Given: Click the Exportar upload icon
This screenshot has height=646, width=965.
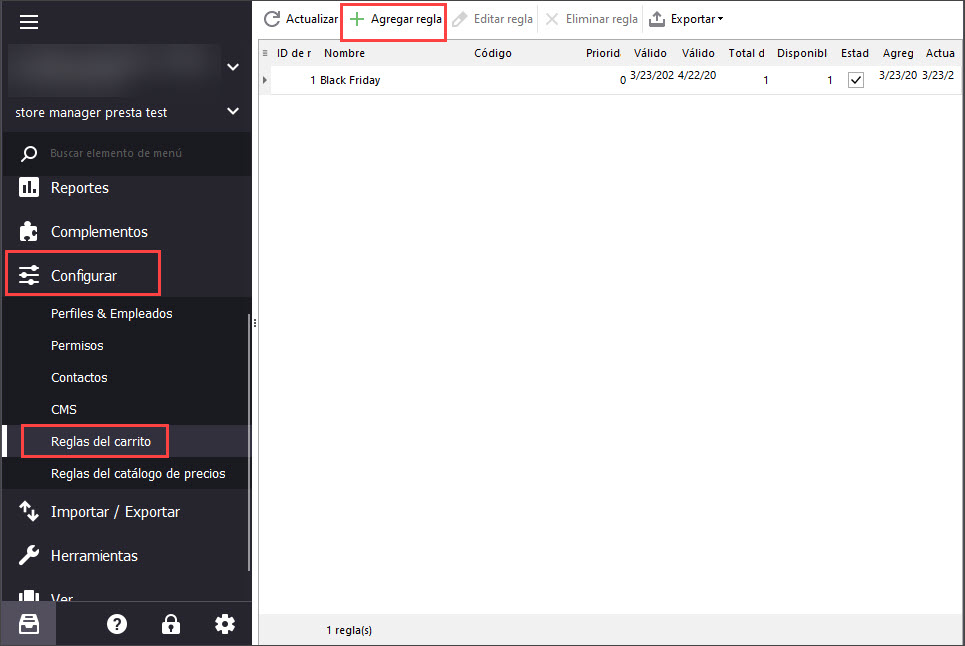Looking at the screenshot, I should point(657,19).
